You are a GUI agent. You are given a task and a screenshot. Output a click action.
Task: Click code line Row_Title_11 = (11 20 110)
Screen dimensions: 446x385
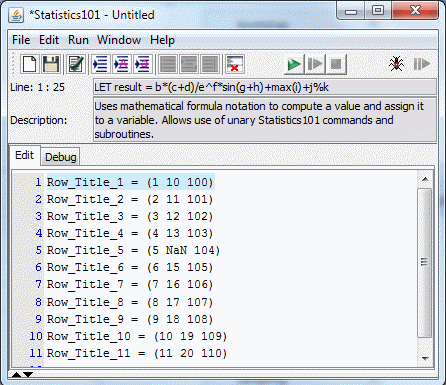(137, 353)
